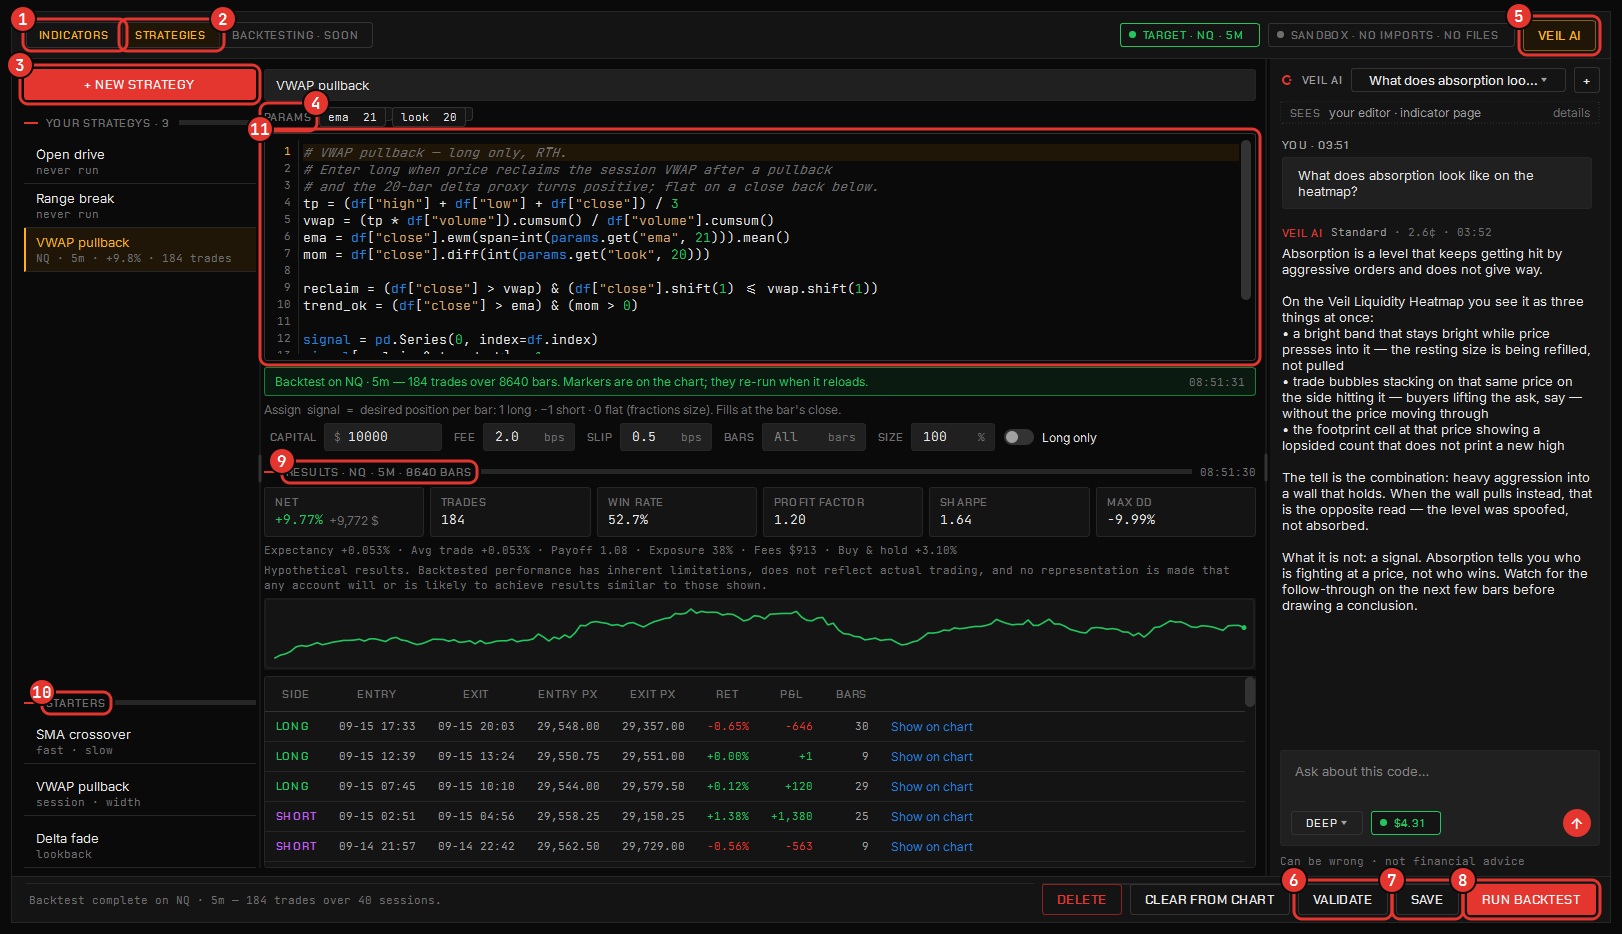Show on chart for 09-14 21:57 trade
Screen dimensions: 1622x934
(x=931, y=847)
